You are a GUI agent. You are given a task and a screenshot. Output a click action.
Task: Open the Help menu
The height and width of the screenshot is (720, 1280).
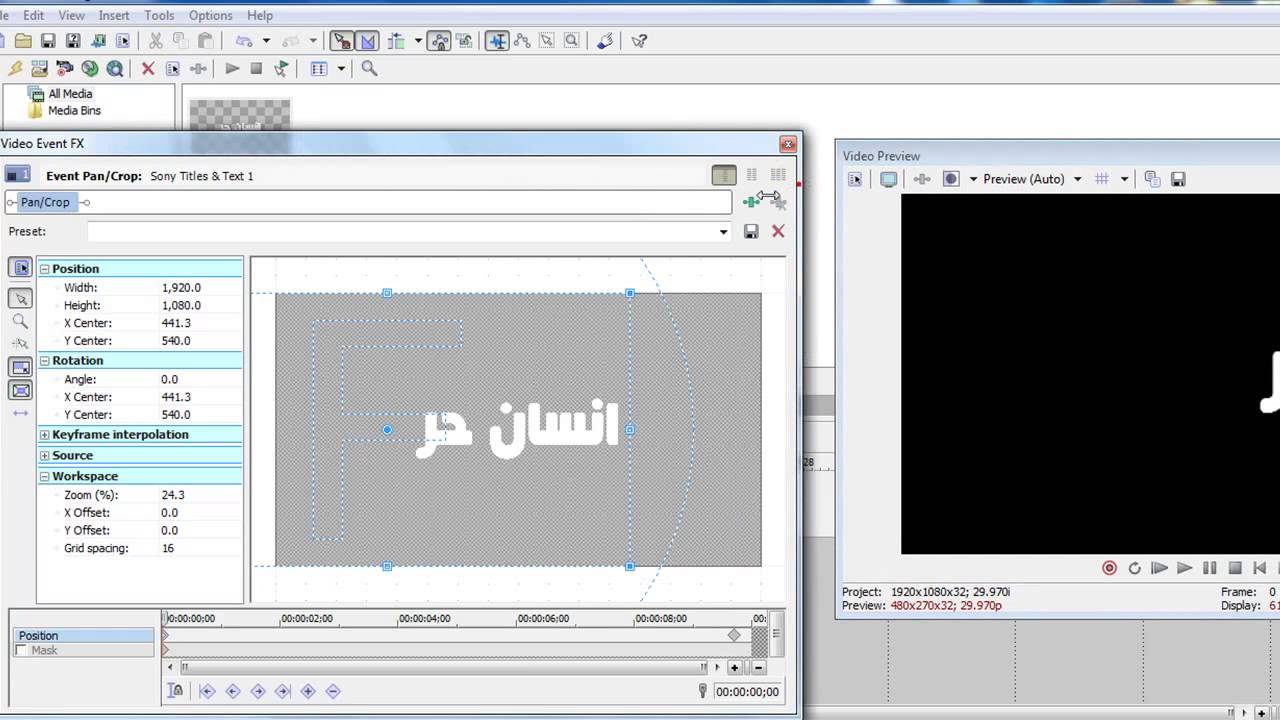pyautogui.click(x=259, y=15)
